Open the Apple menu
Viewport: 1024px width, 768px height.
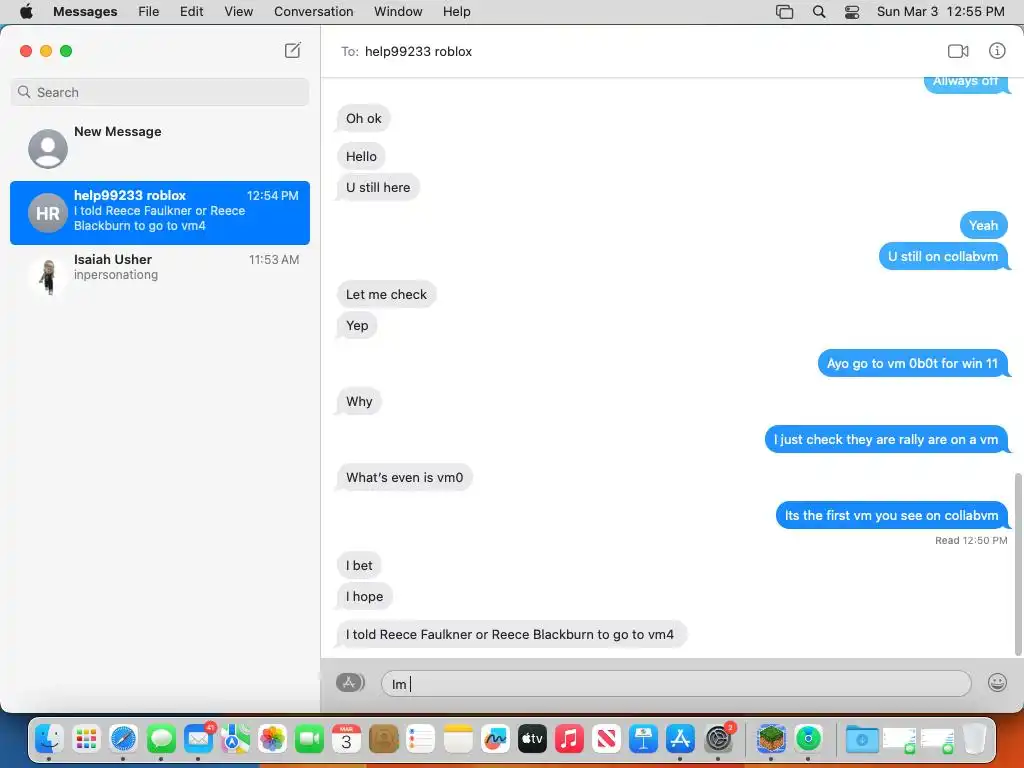coord(26,11)
